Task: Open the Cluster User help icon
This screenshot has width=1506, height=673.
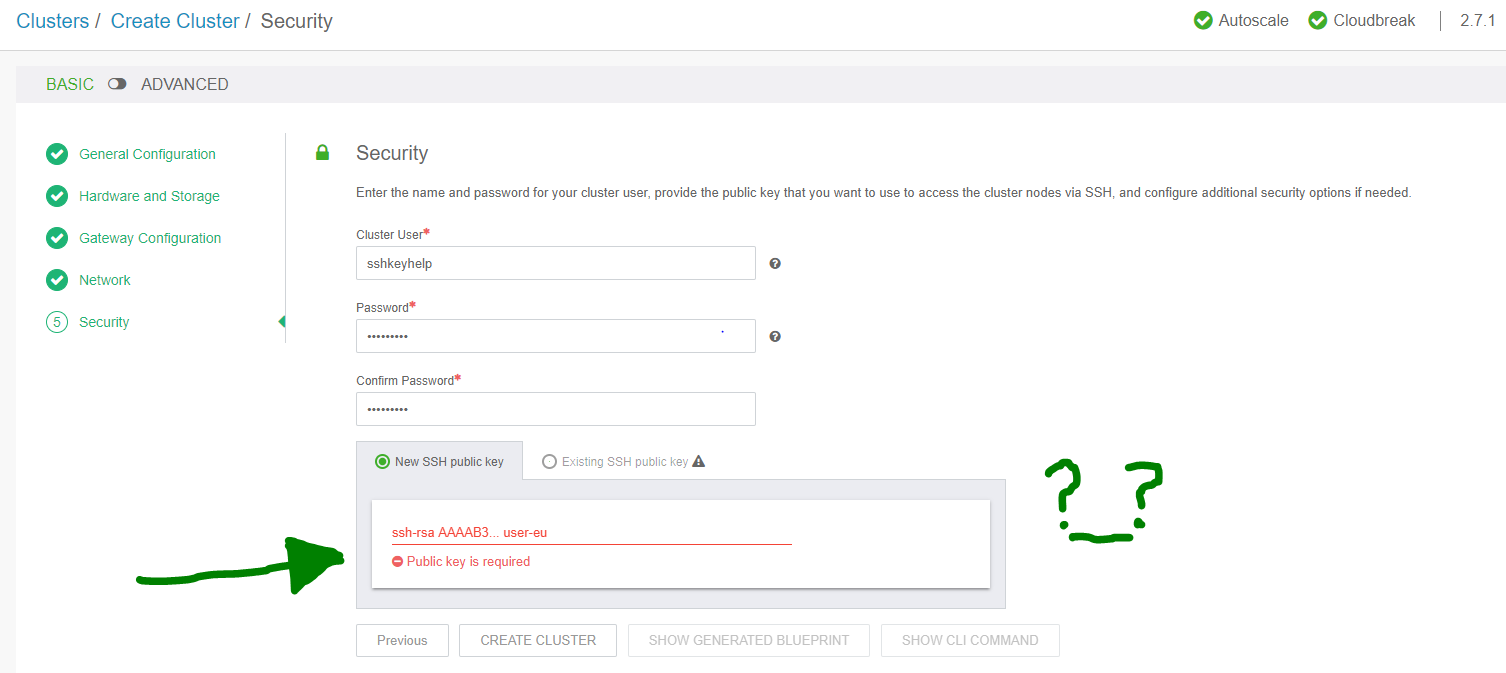Action: (775, 263)
